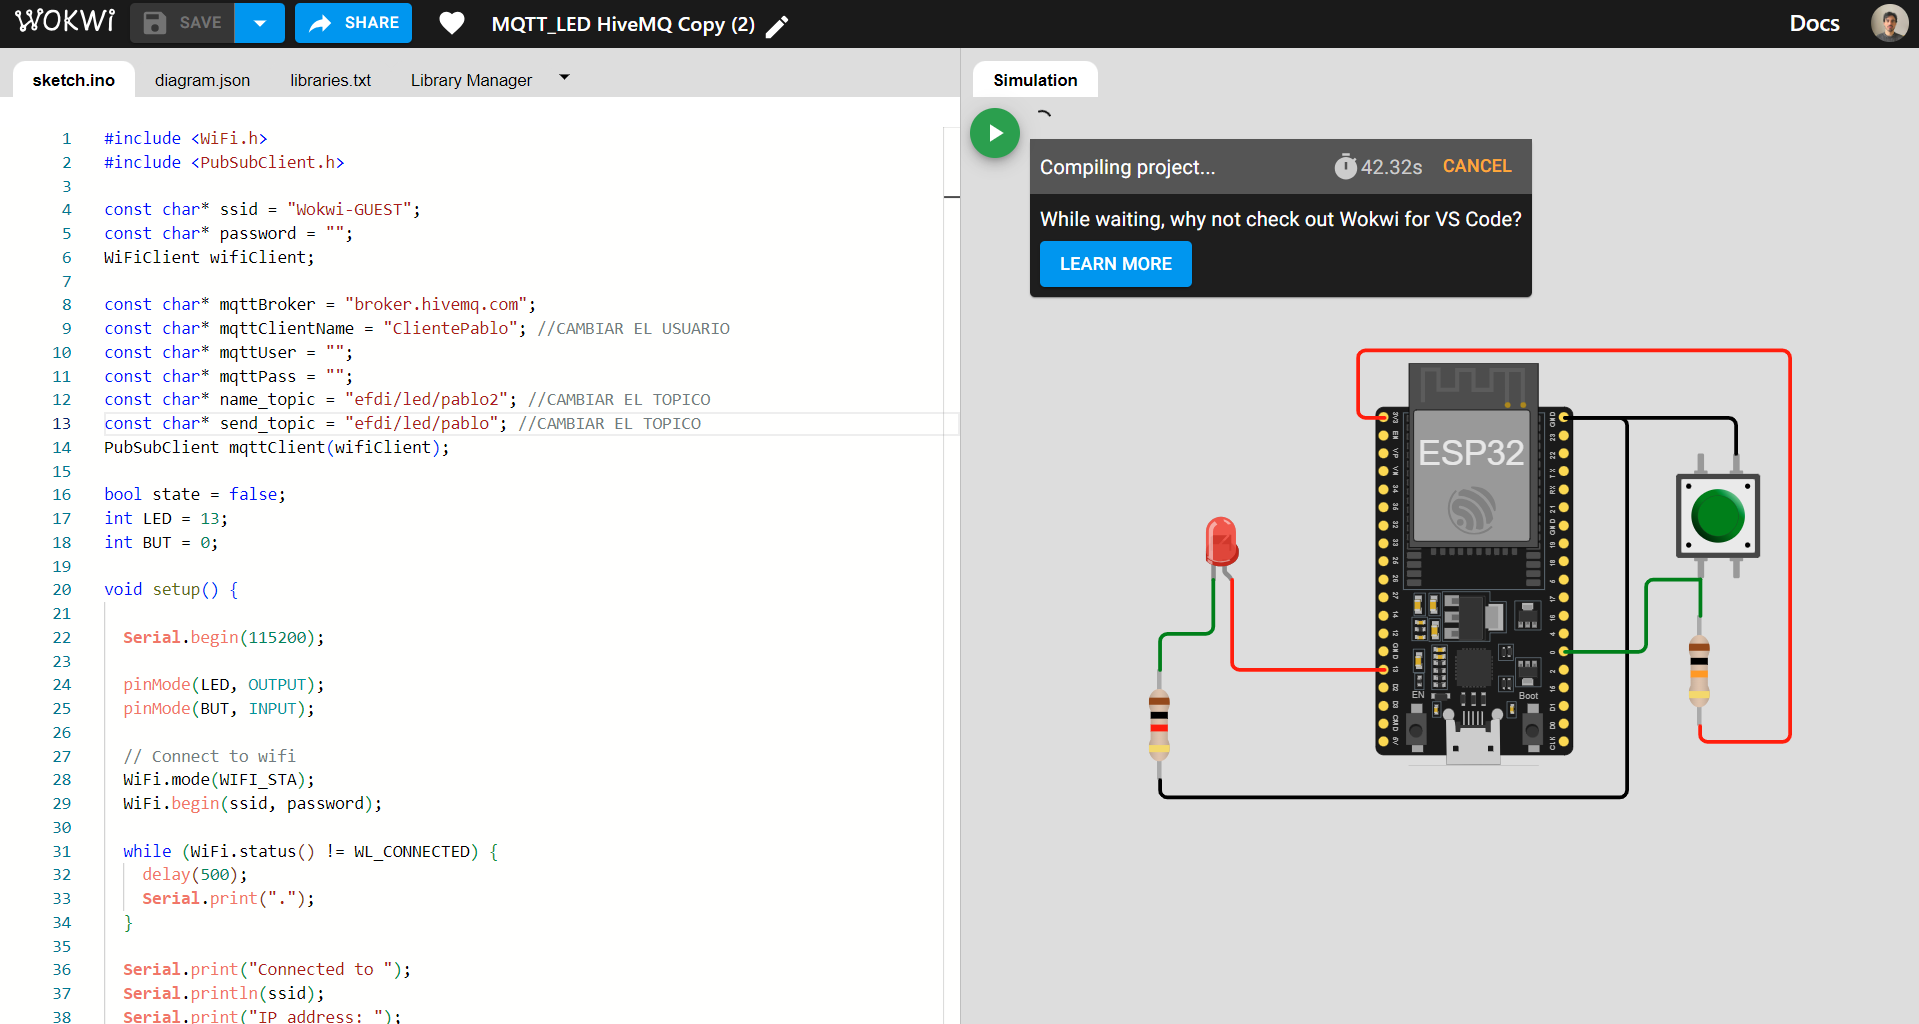Cancel the project compilation
Viewport: 1919px width, 1024px height.
pyautogui.click(x=1476, y=166)
